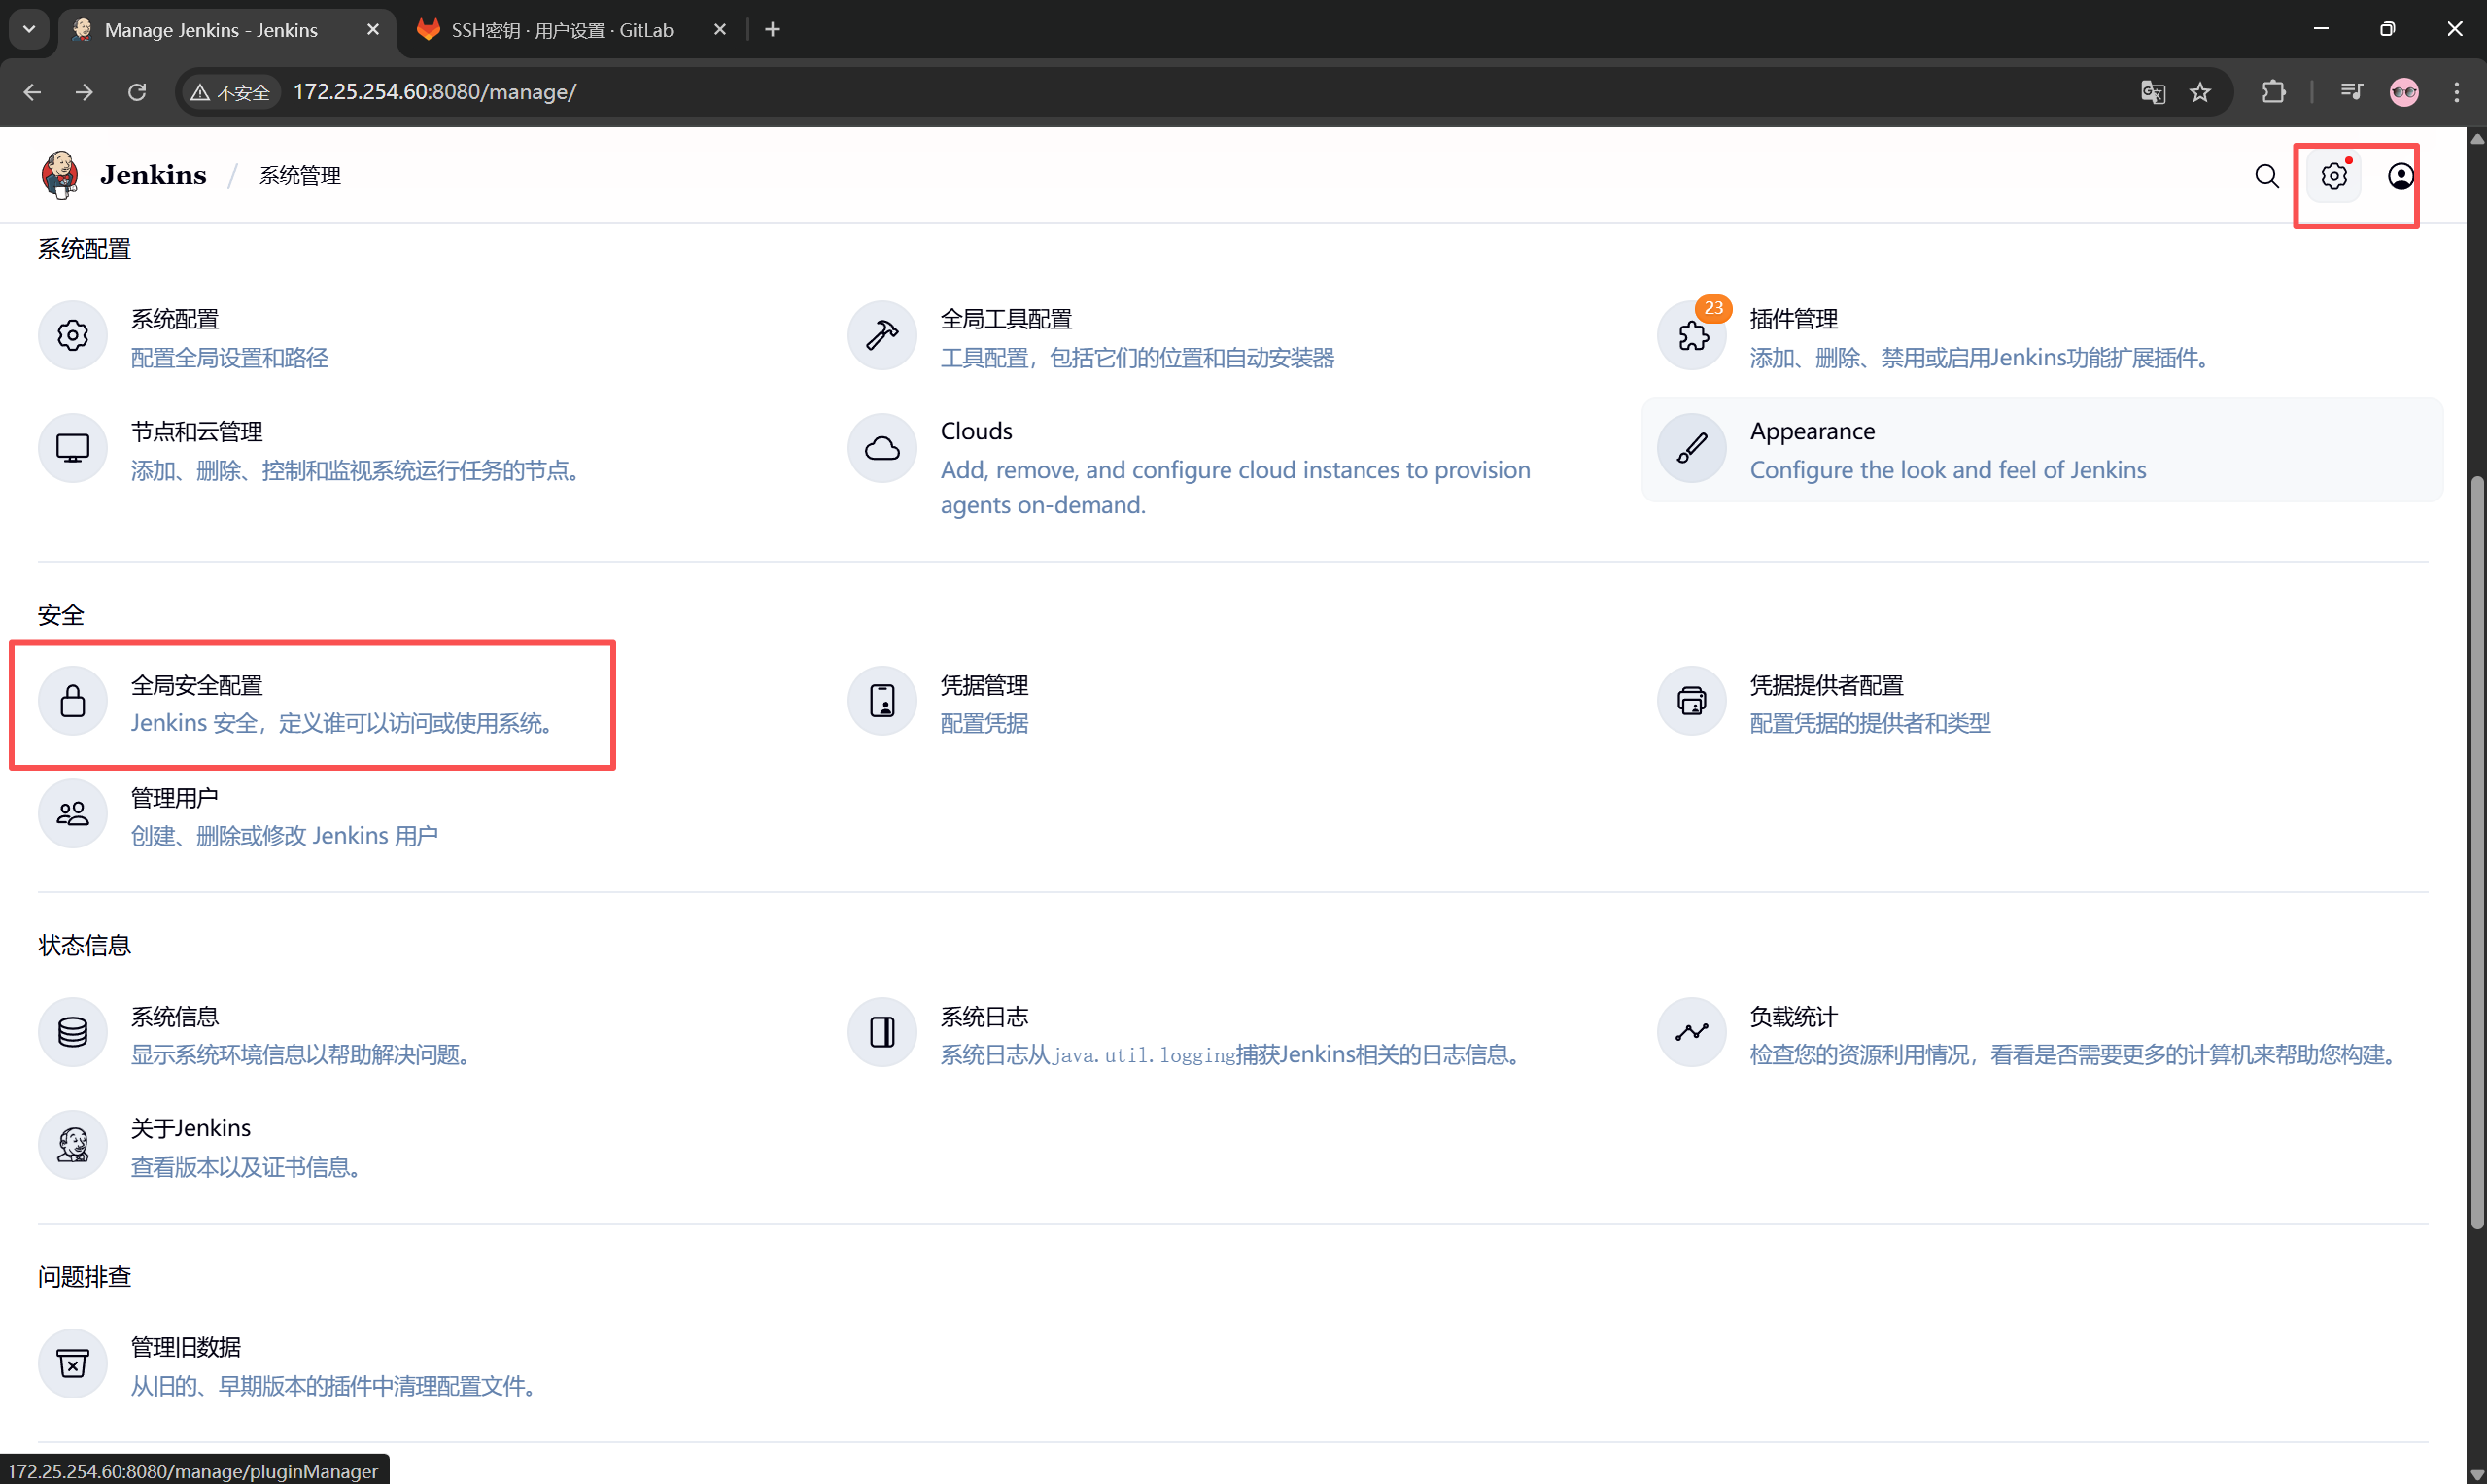Click the 凭据管理 credentials link
2487x1484 pixels.
pos(984,685)
